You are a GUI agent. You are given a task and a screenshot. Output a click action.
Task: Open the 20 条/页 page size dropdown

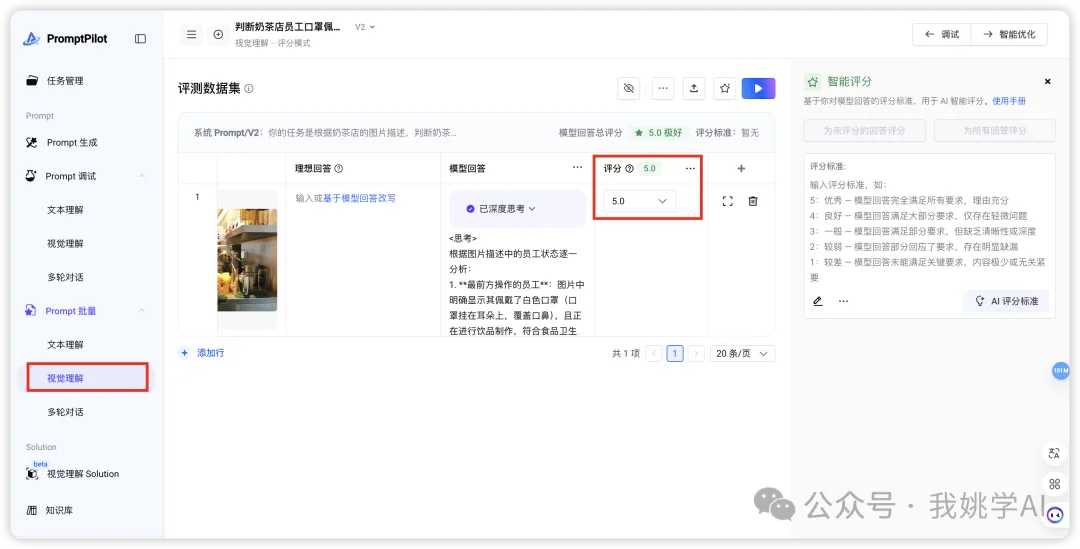click(x=743, y=353)
